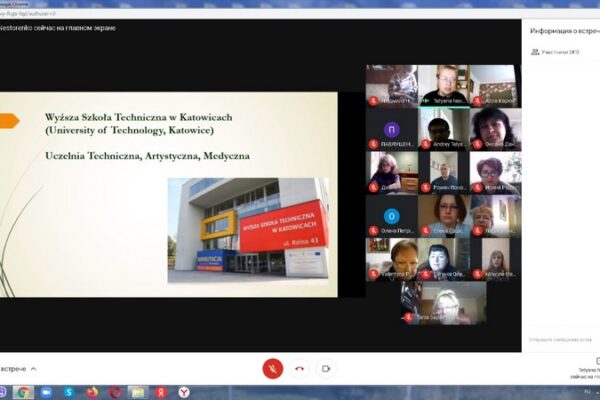Image resolution: width=600 pixels, height=400 pixels.
Task: Click the muted mic icon on Олена Петр tile
Action: (x=373, y=231)
